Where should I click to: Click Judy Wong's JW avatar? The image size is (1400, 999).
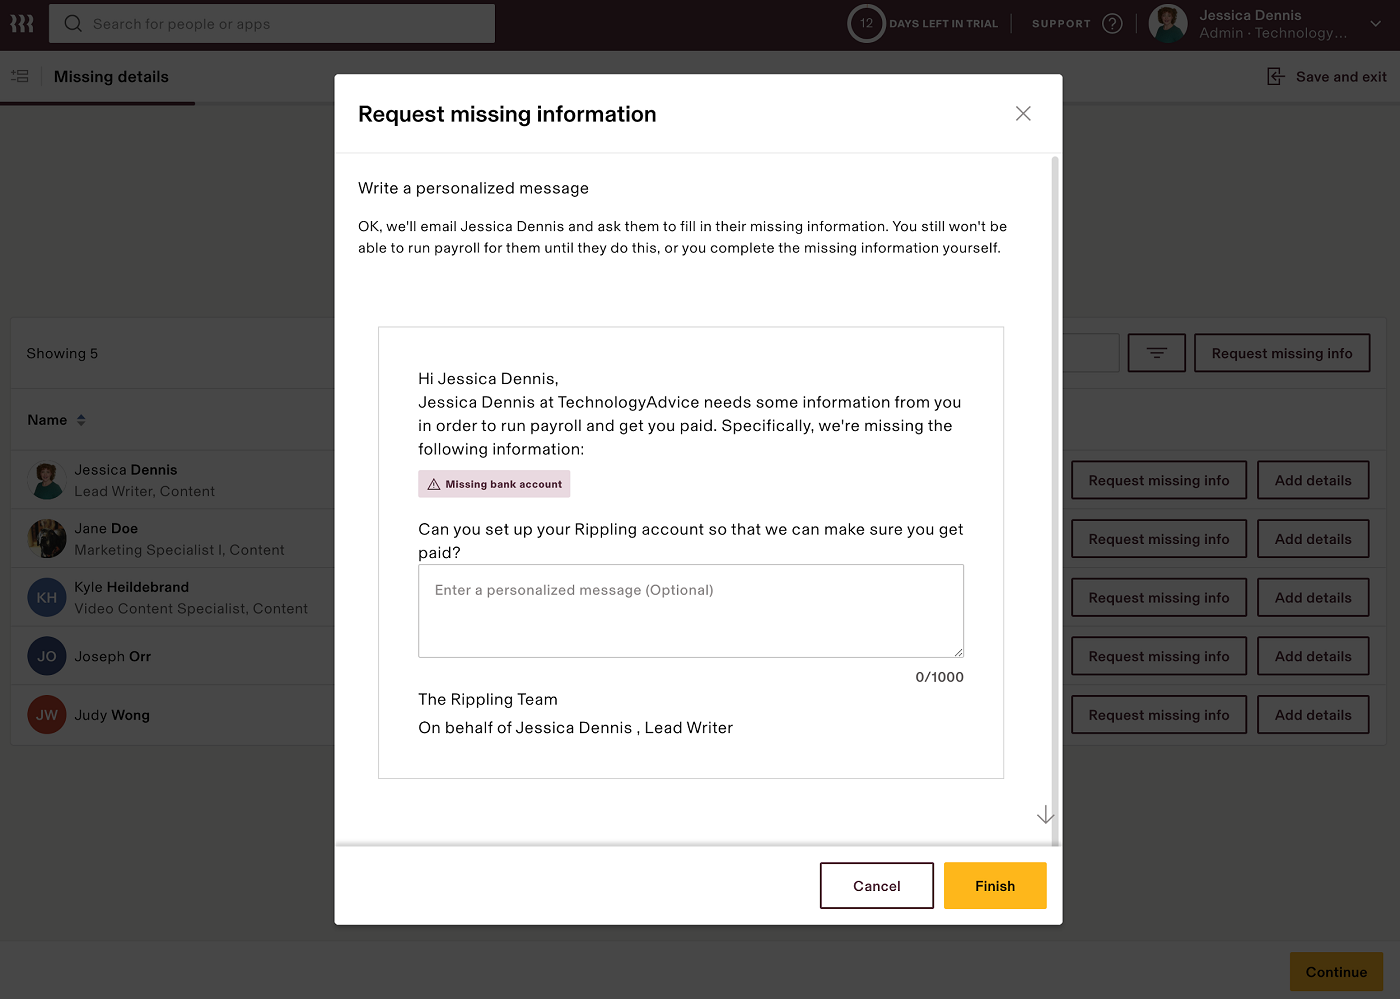47,715
